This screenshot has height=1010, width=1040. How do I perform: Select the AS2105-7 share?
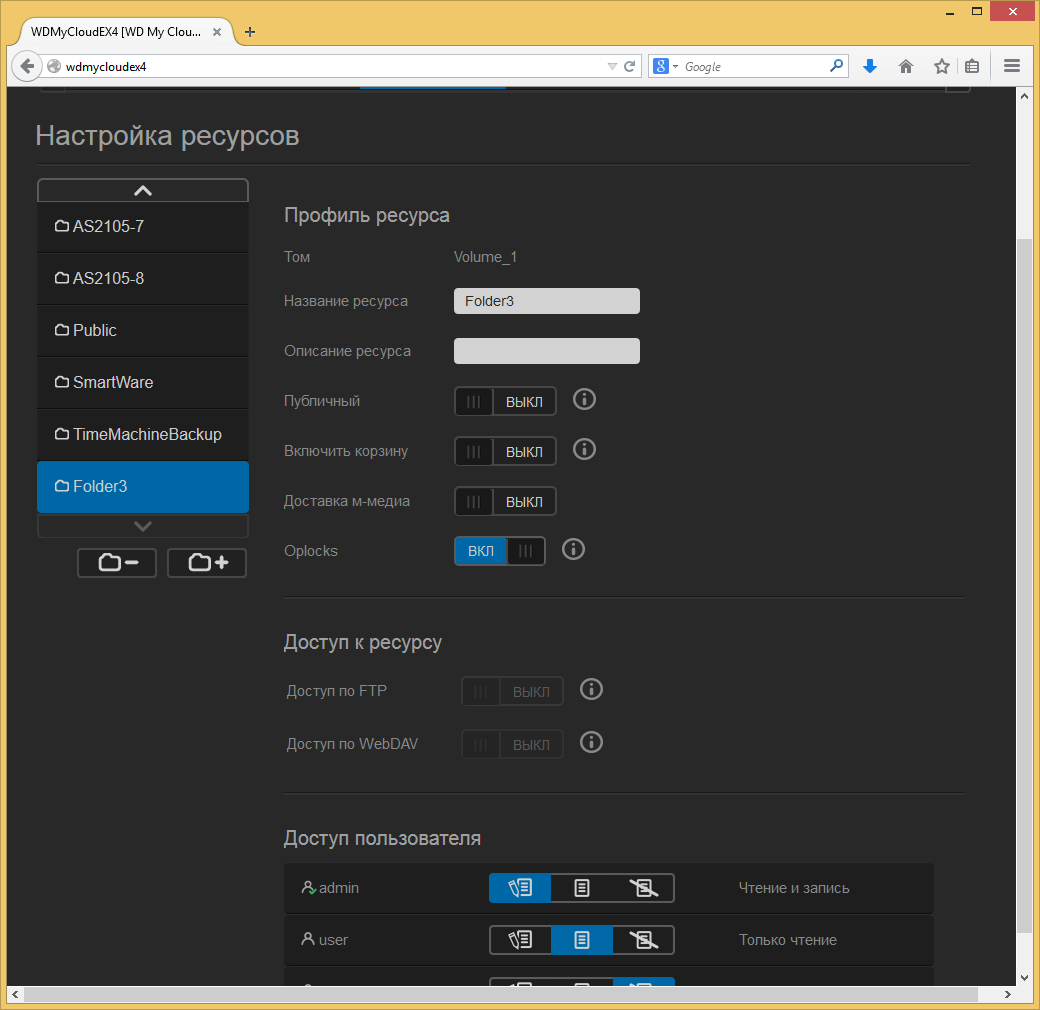[x=143, y=226]
